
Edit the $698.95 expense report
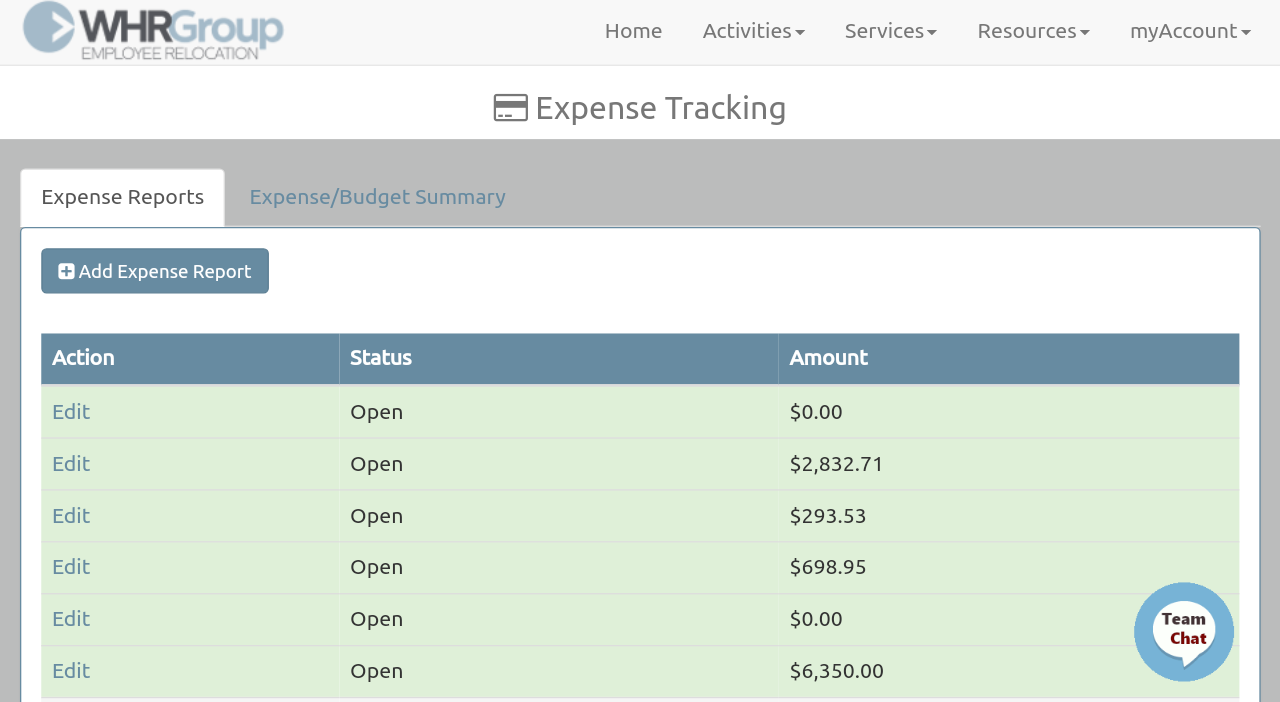pos(71,567)
